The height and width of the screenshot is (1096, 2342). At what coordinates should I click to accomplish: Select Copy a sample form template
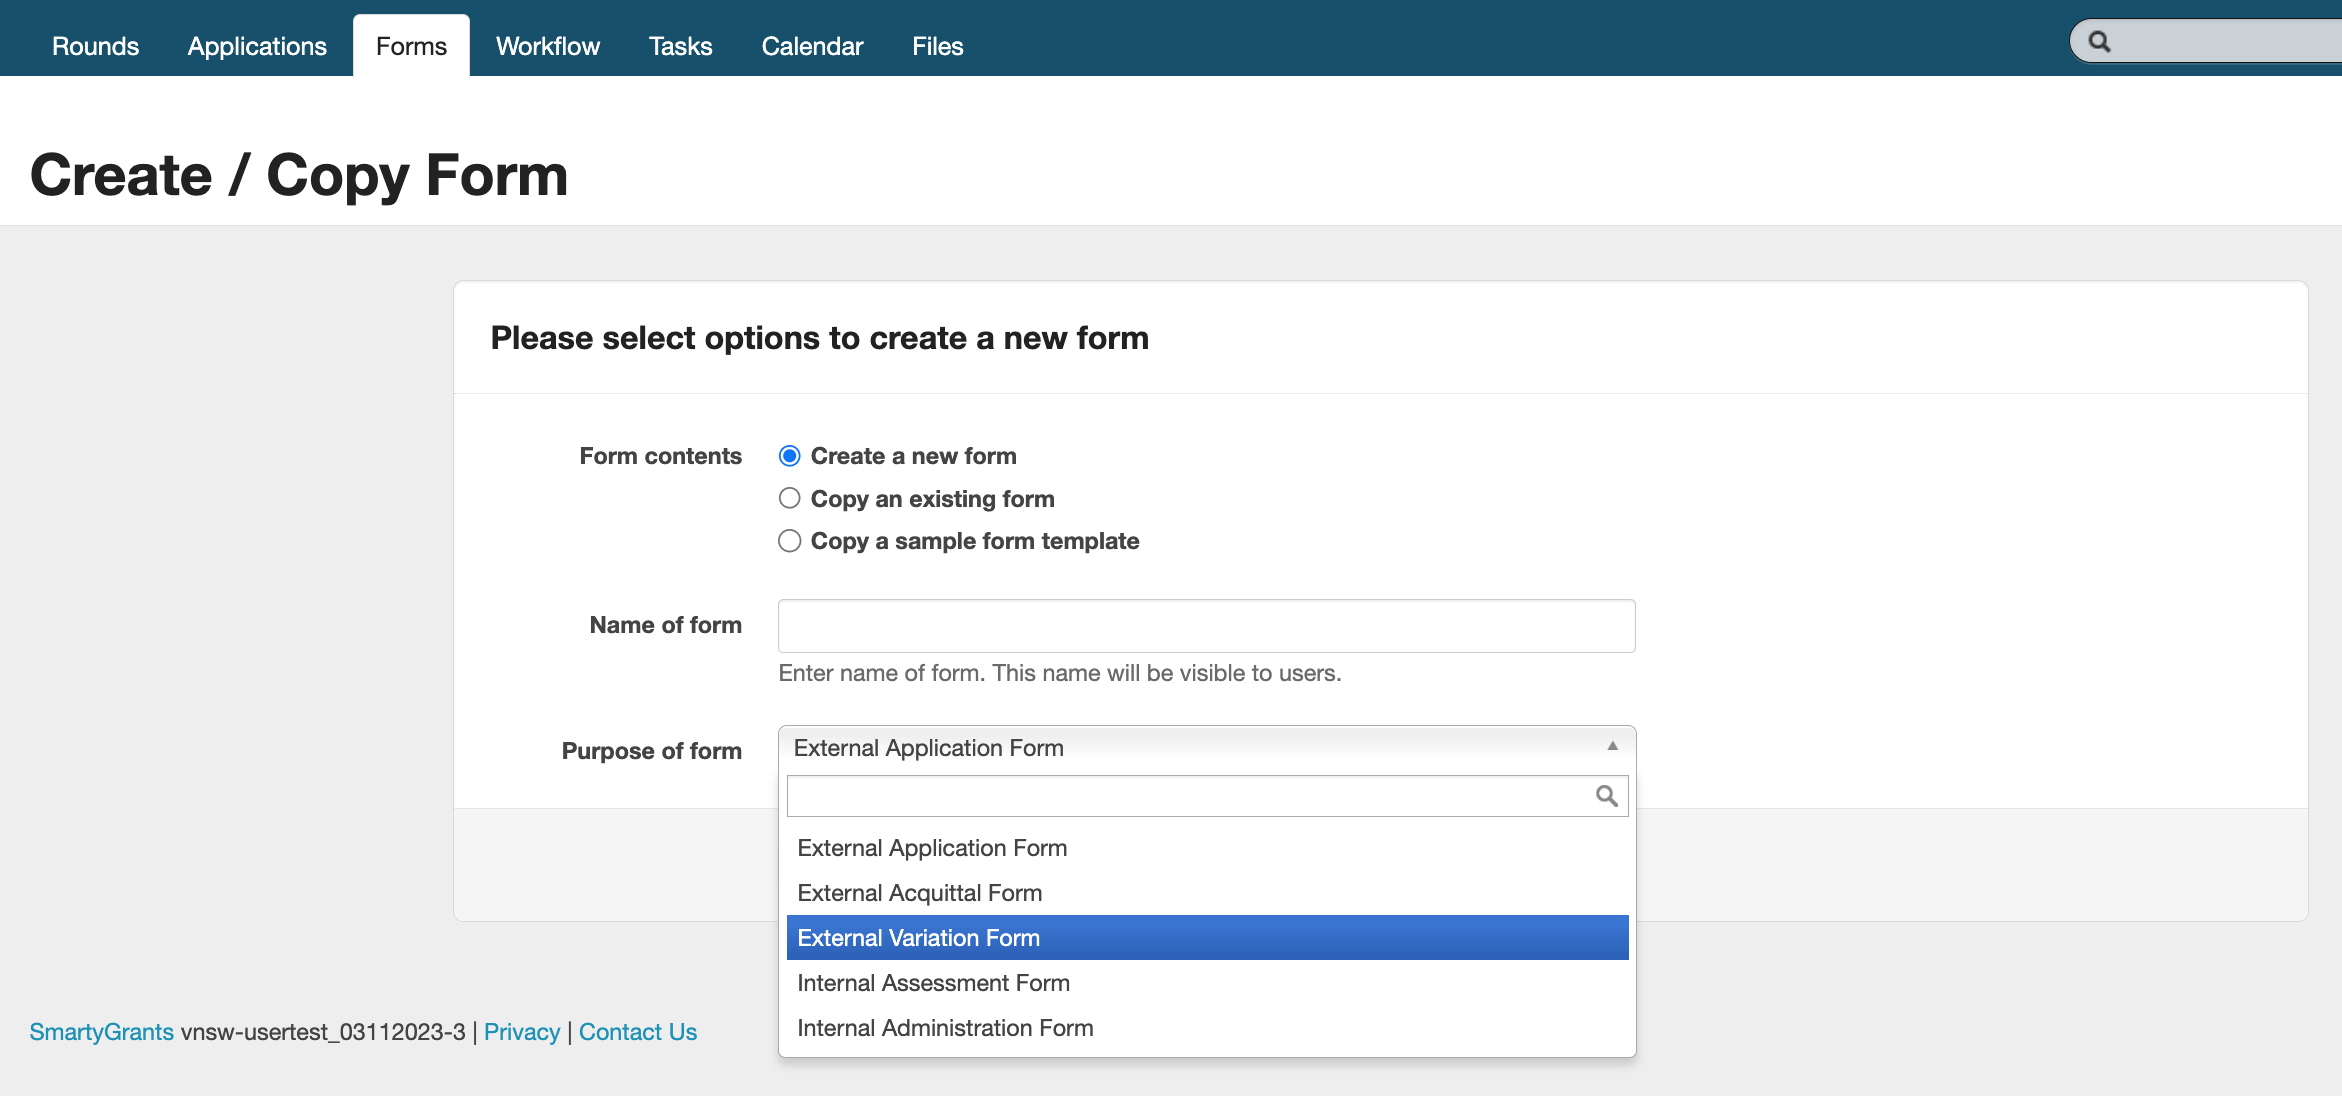pos(790,541)
